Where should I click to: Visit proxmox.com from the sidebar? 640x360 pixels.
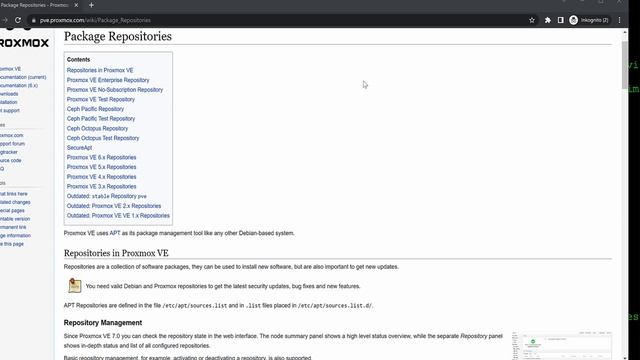coord(11,136)
